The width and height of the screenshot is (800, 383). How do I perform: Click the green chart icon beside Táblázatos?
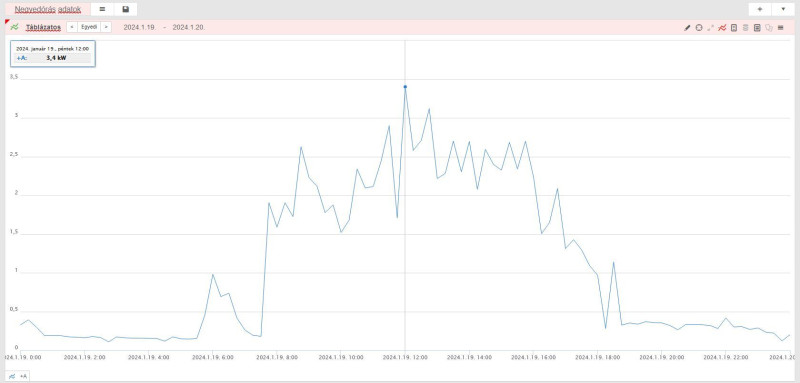click(x=14, y=27)
